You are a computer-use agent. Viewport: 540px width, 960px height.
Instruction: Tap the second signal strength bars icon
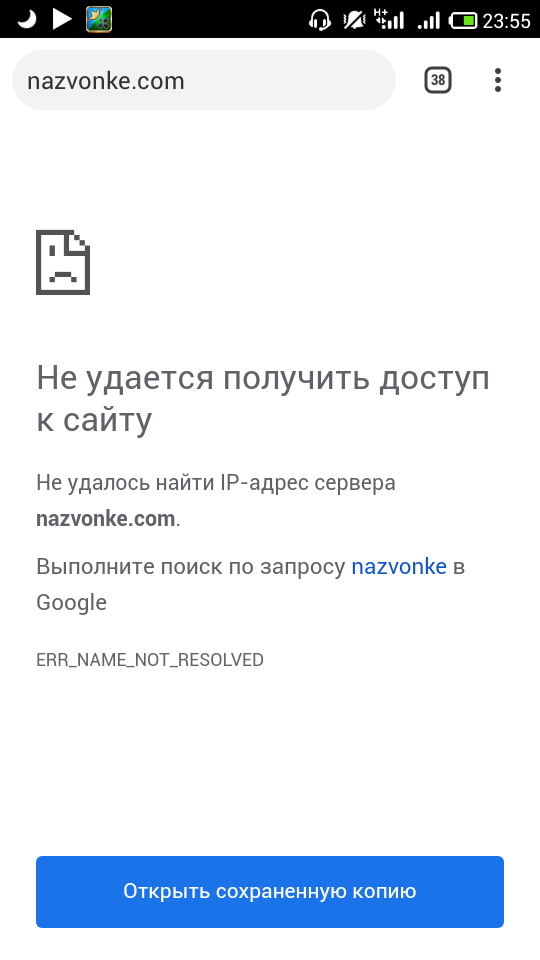[429, 21]
